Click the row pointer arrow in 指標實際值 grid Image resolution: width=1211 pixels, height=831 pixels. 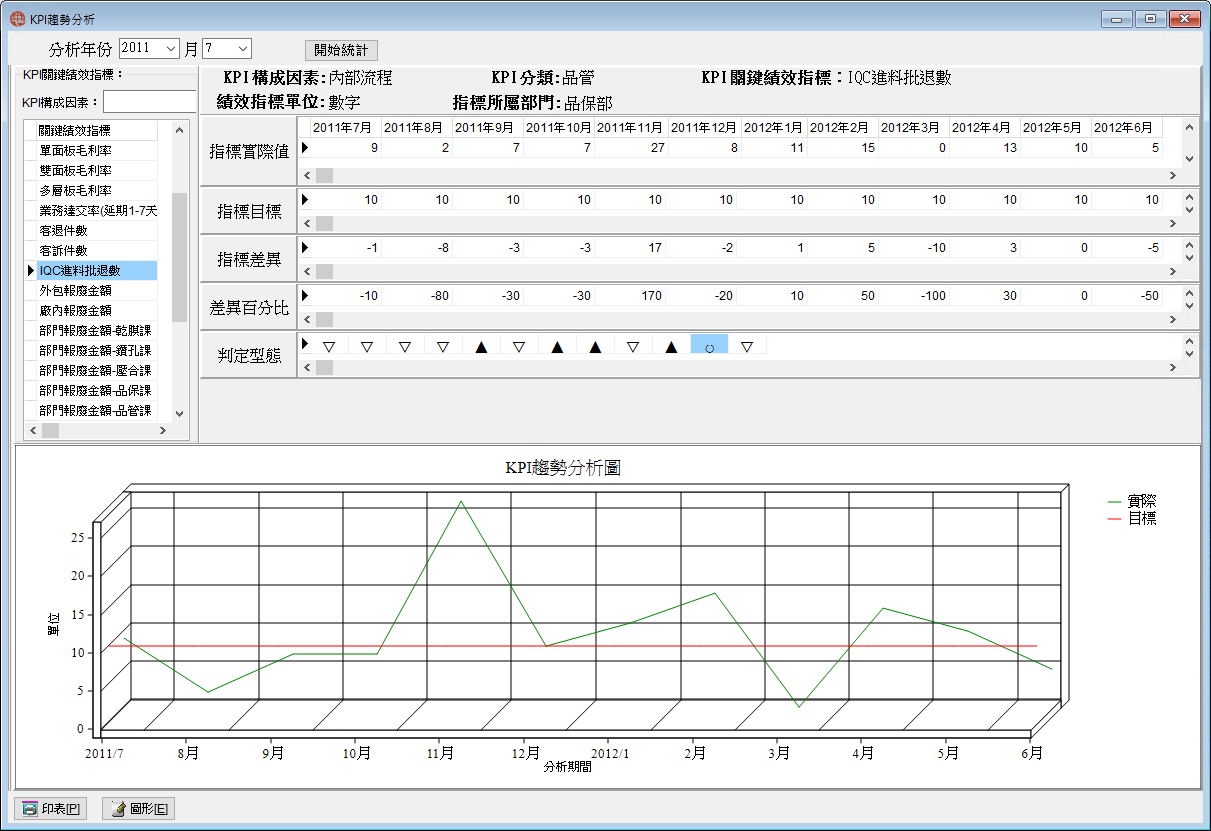[x=305, y=147]
